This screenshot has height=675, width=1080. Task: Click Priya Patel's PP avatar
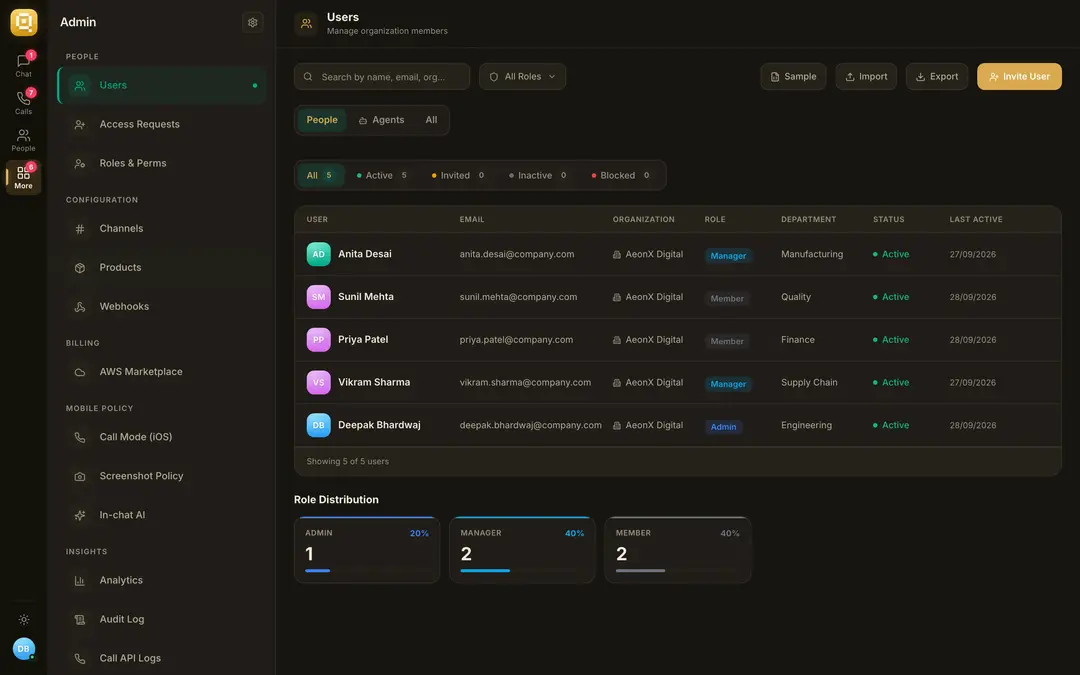point(318,340)
